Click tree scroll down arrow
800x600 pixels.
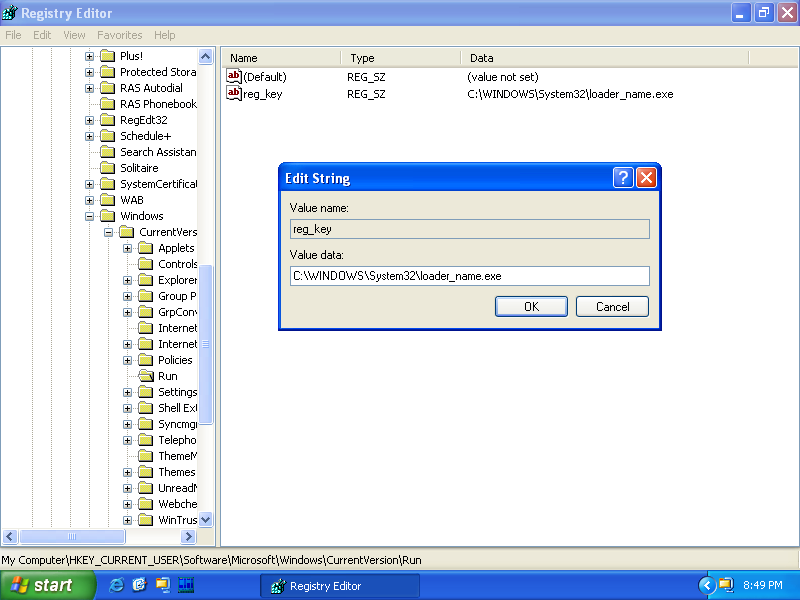pos(205,520)
